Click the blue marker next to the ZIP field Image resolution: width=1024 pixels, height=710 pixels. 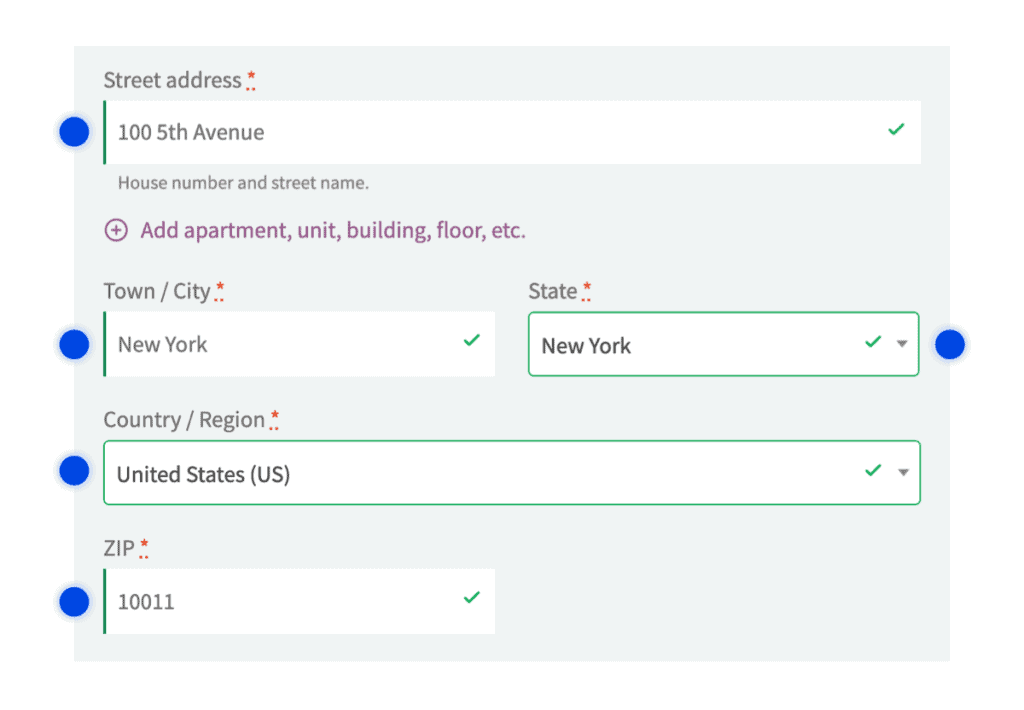(74, 601)
